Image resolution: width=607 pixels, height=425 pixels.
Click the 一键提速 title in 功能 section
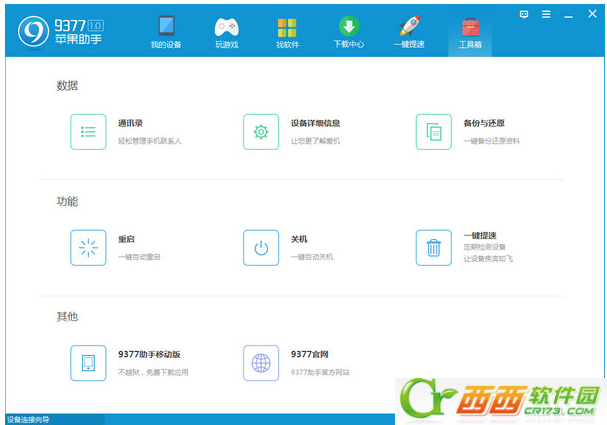click(x=480, y=235)
